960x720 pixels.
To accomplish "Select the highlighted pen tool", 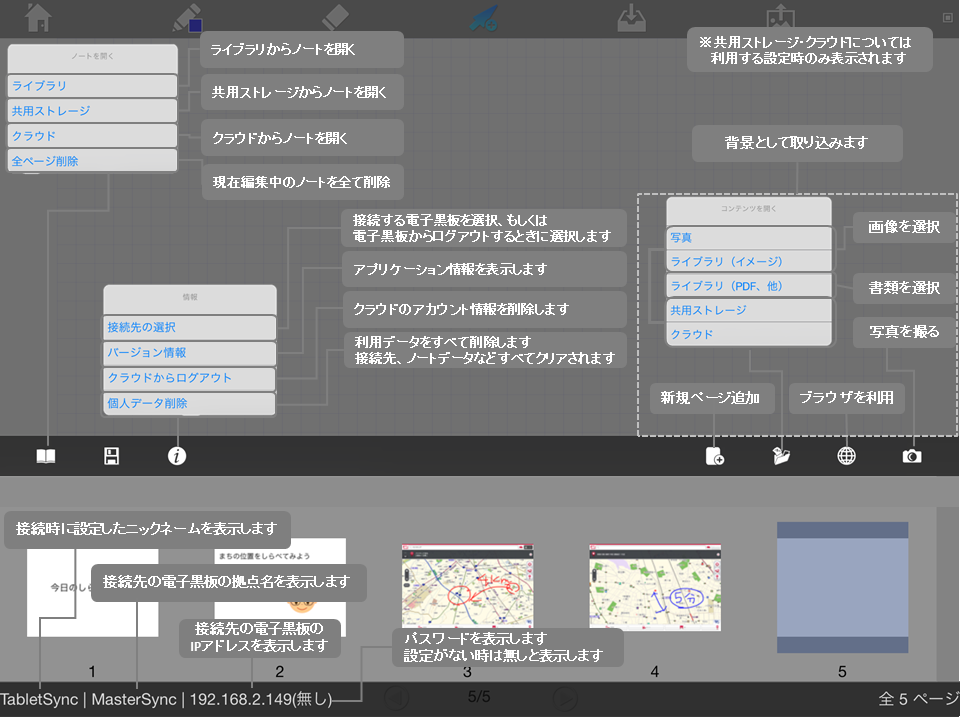I will tap(483, 17).
